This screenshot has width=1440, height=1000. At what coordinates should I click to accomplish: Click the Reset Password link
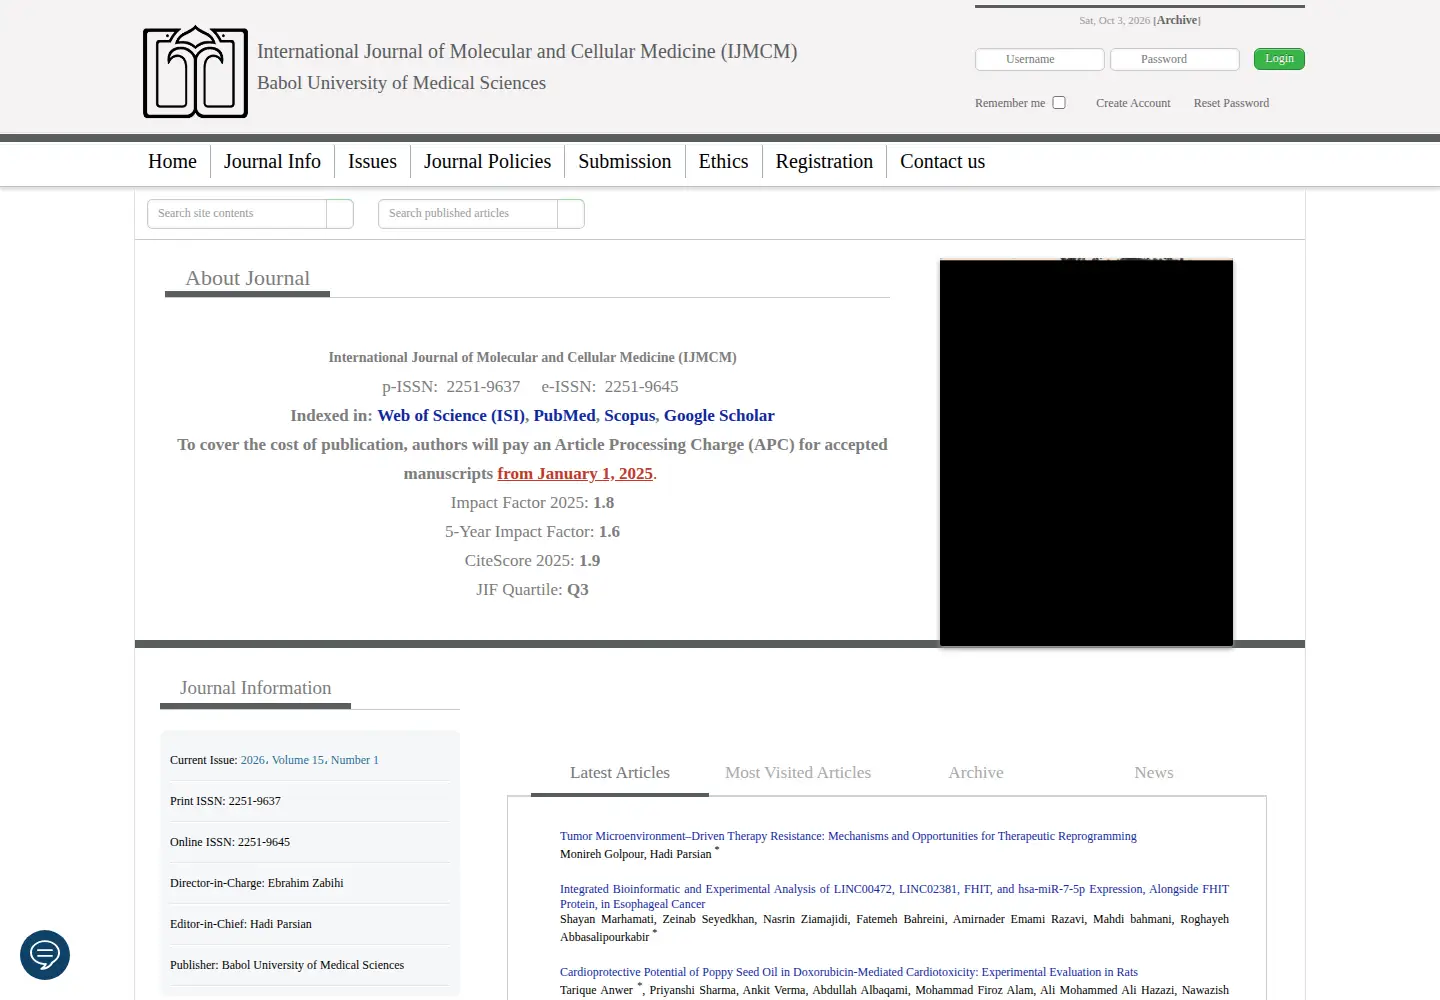pos(1231,103)
